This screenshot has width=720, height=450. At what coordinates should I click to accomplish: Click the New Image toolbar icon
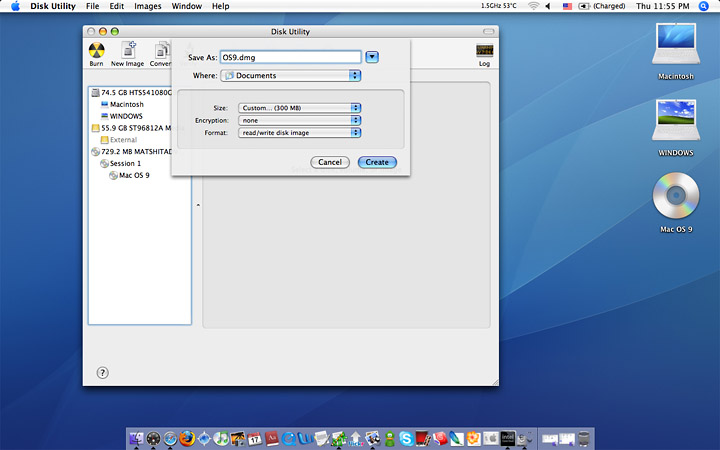click(x=127, y=52)
